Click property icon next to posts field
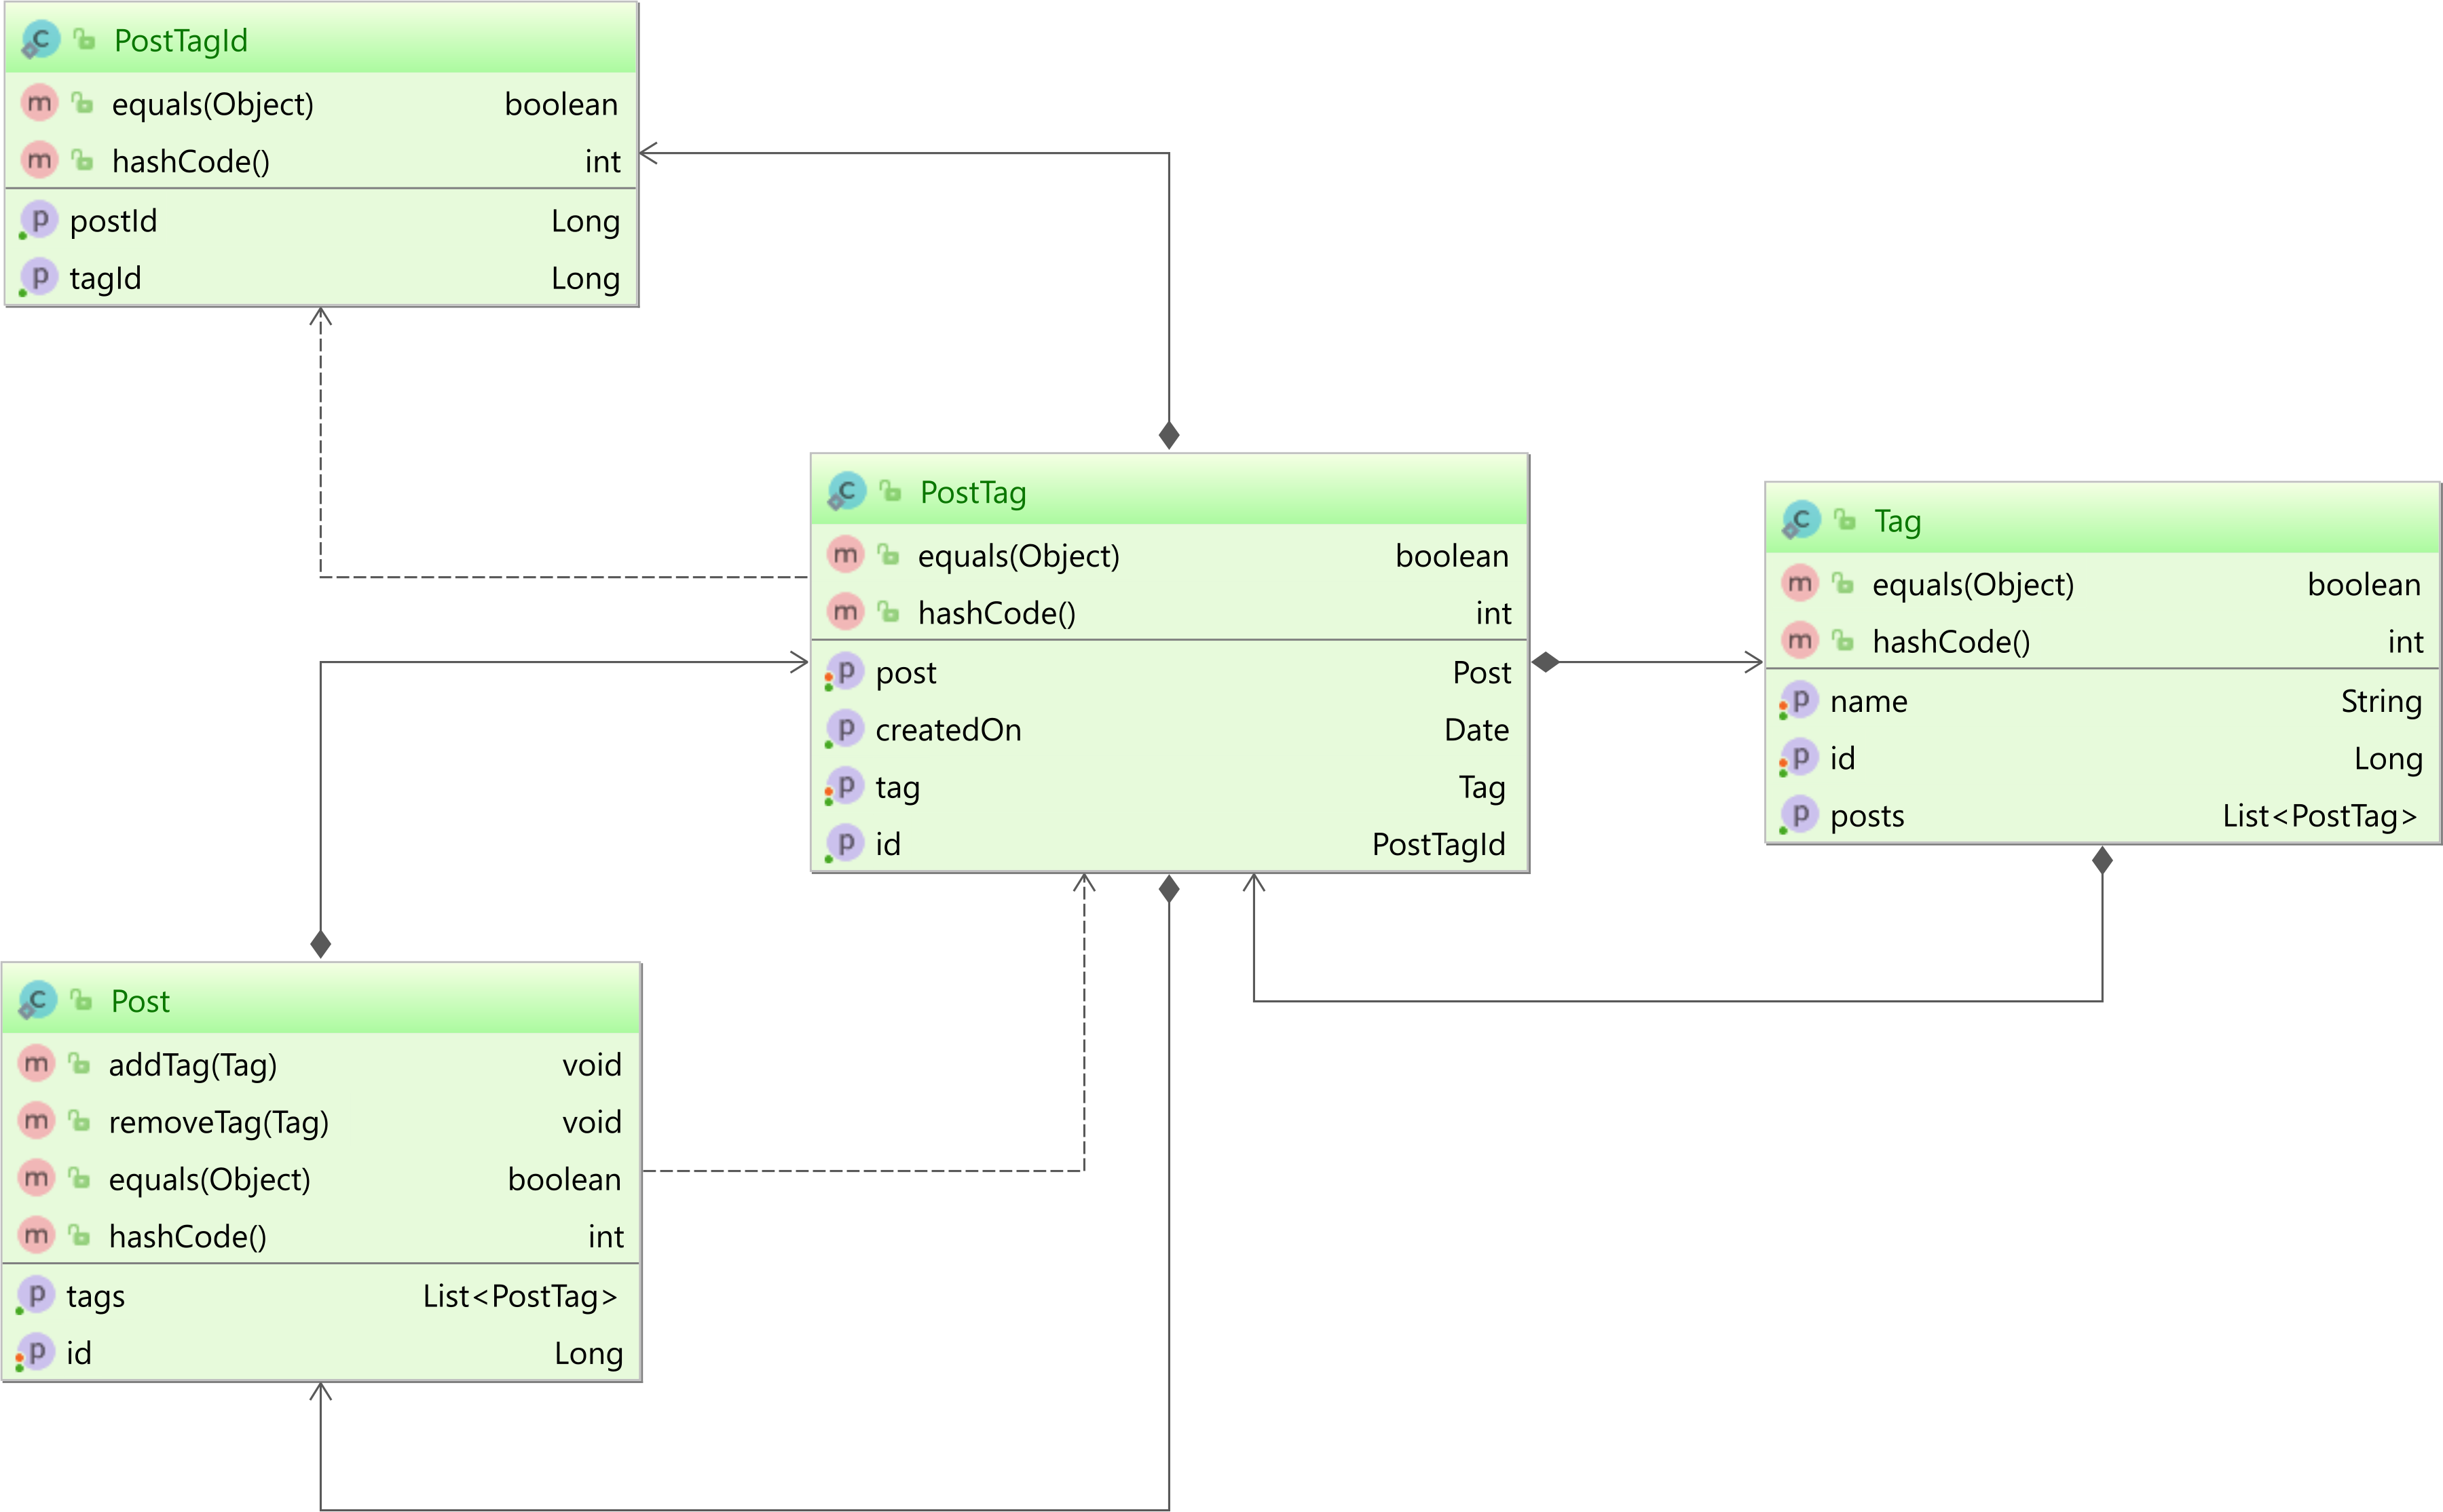Screen dimensions: 2443x1512 coord(1799,816)
